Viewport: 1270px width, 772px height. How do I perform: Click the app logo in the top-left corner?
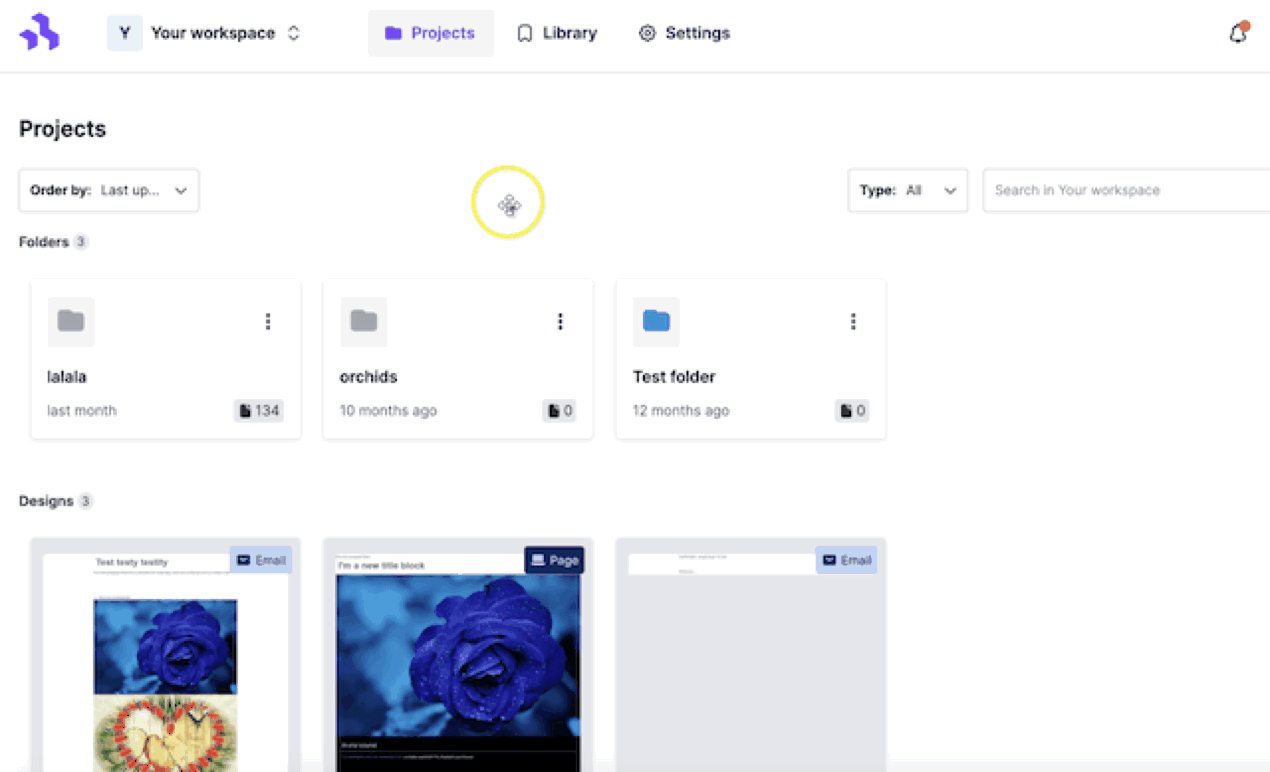coord(39,33)
